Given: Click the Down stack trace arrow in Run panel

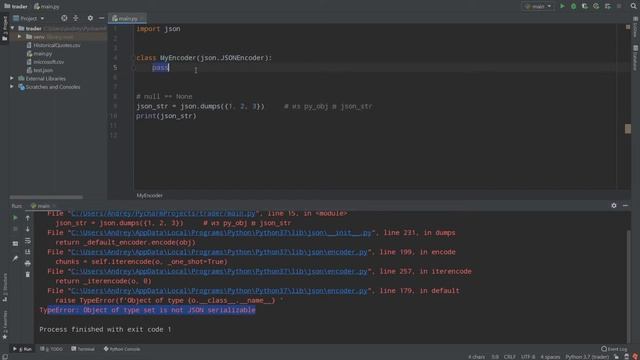Looking at the screenshot, I should pos(28,229).
